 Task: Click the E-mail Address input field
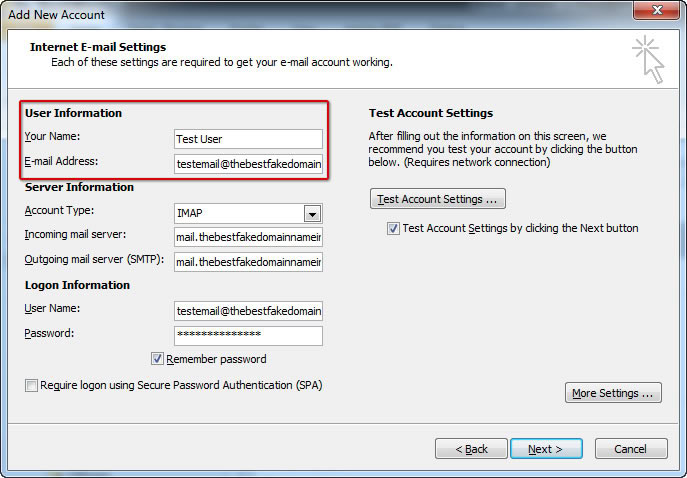pos(248,164)
